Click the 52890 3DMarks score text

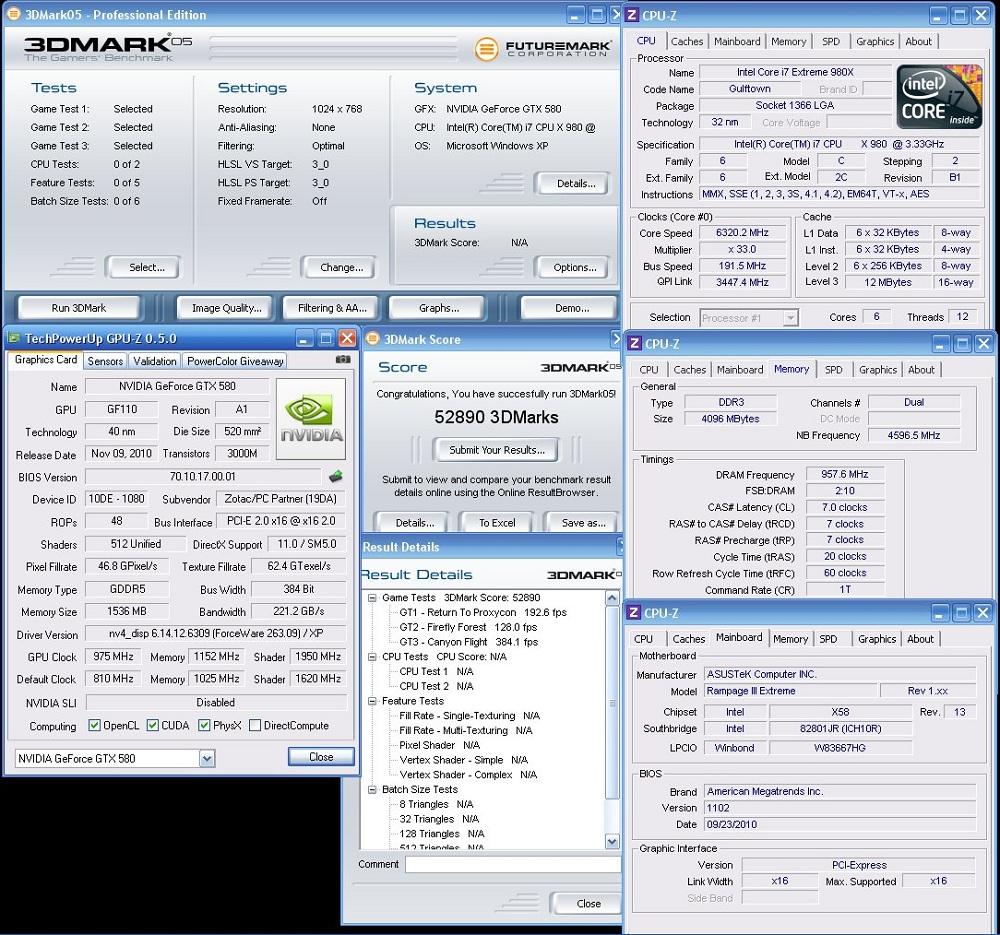click(x=496, y=417)
